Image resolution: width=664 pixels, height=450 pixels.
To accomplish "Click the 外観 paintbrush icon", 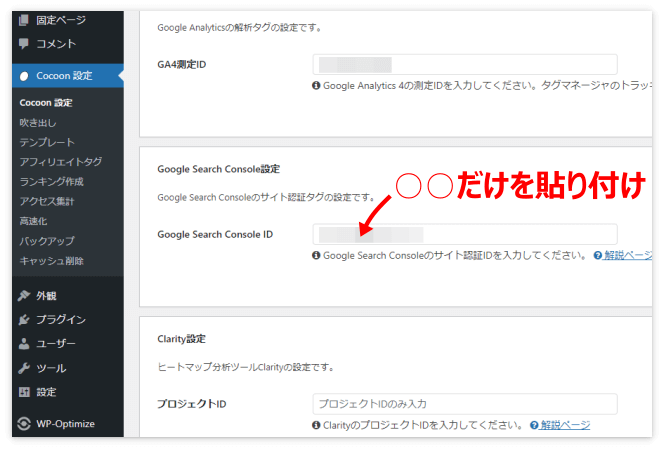I will (x=24, y=295).
